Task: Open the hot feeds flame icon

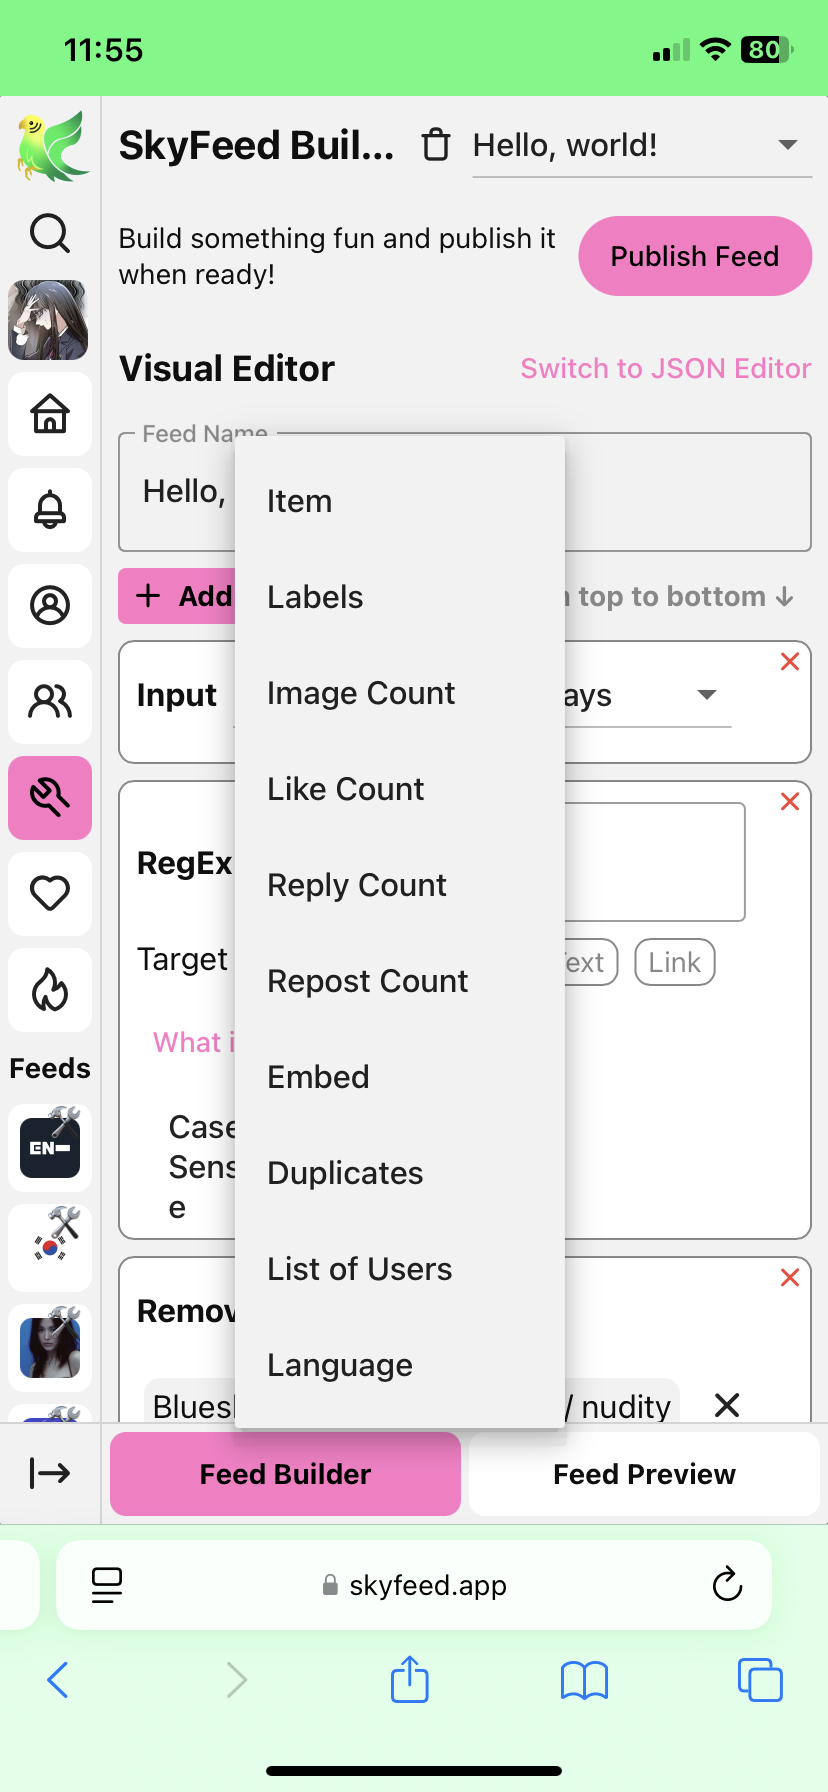Action: point(50,990)
